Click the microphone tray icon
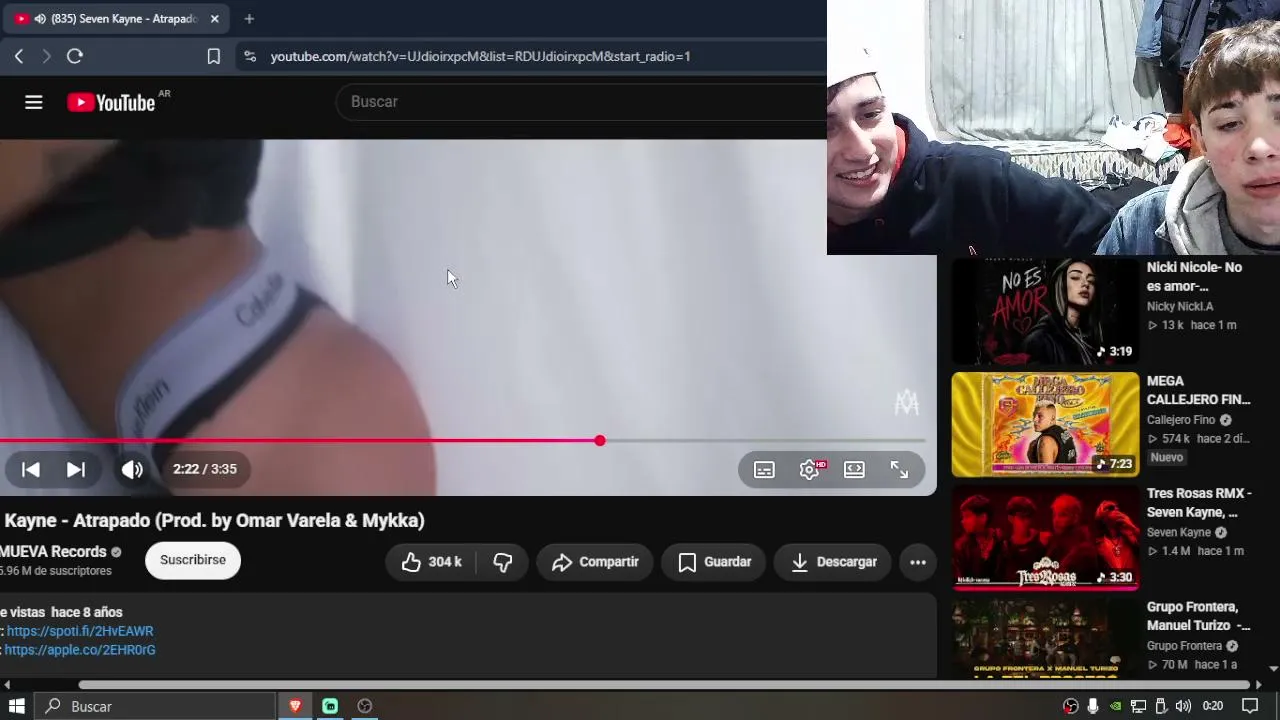The image size is (1280, 720). pos(1093,706)
